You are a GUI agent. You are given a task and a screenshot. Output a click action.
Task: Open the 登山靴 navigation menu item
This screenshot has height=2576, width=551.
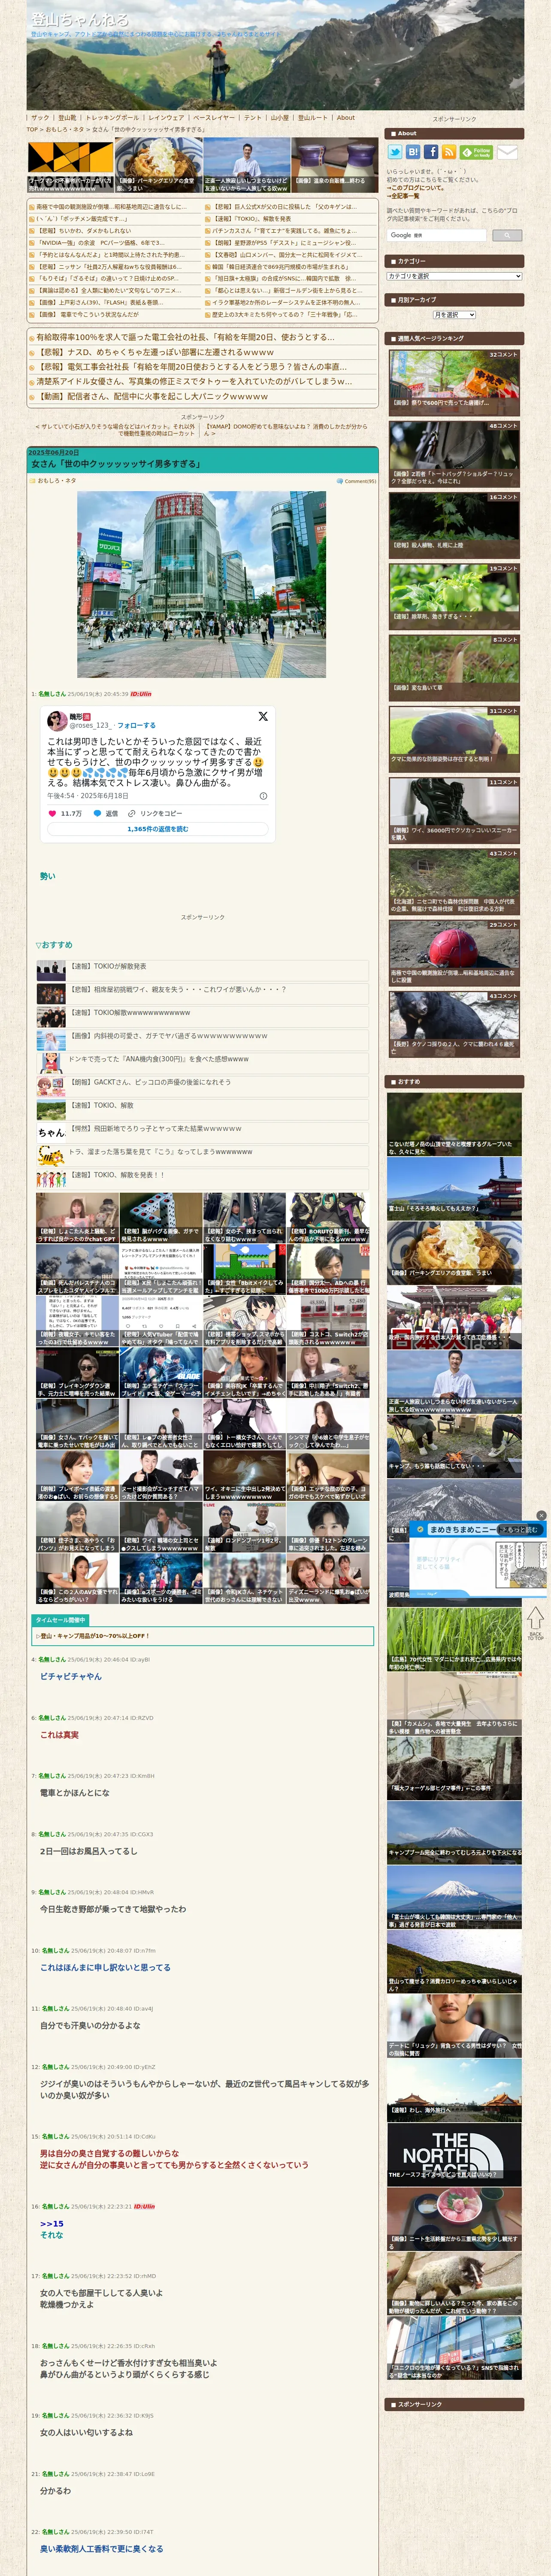(67, 118)
